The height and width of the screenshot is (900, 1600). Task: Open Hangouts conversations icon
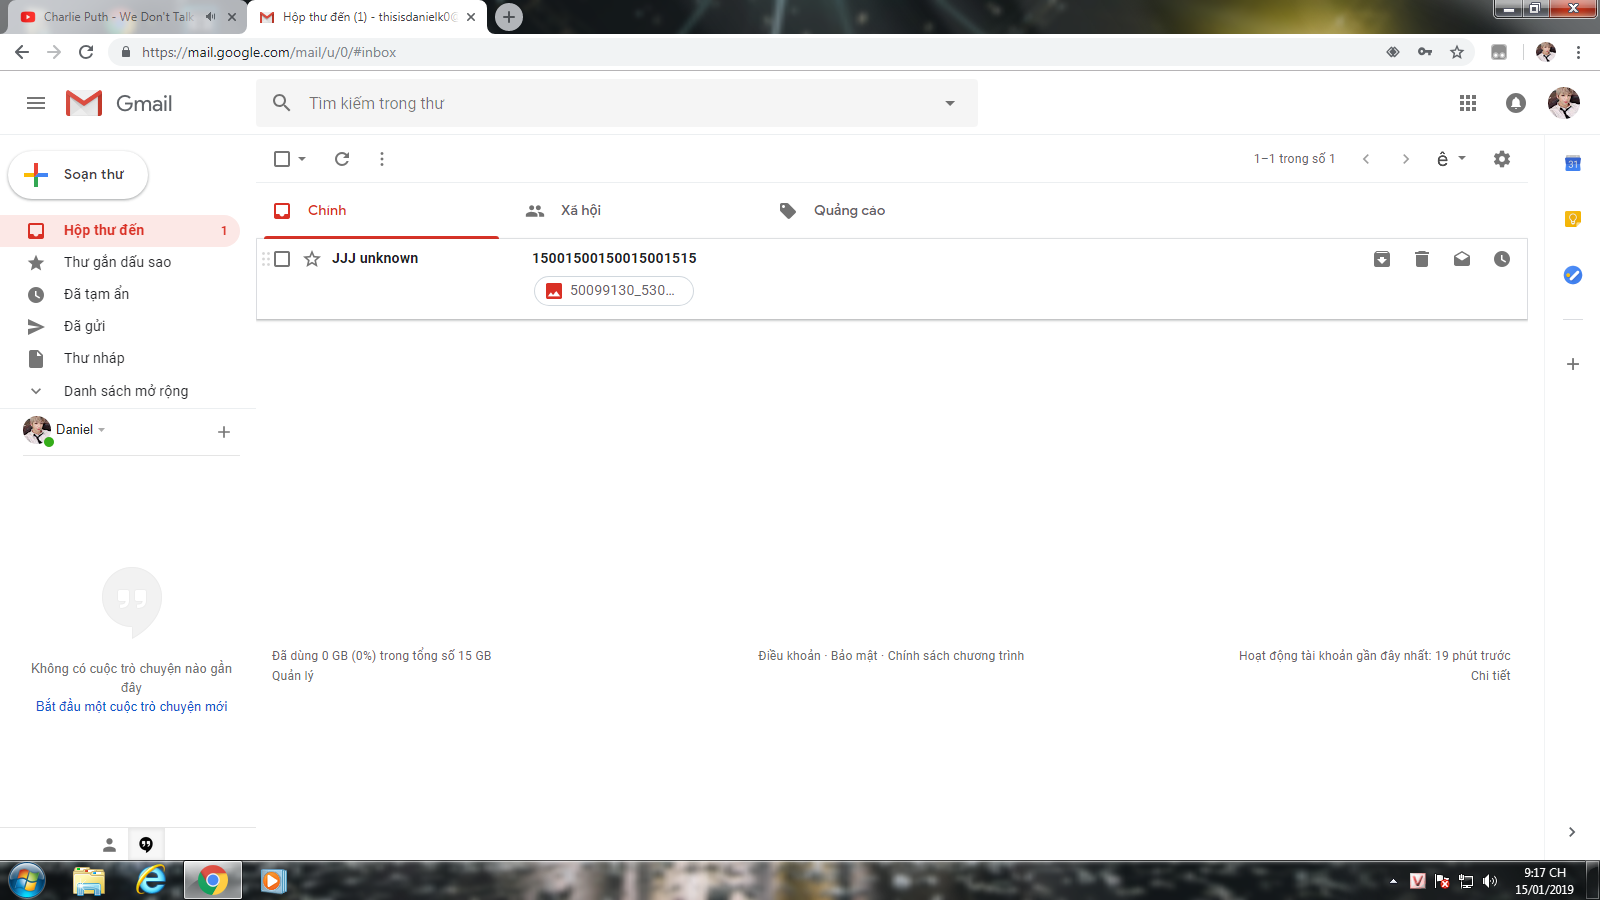[x=146, y=845]
